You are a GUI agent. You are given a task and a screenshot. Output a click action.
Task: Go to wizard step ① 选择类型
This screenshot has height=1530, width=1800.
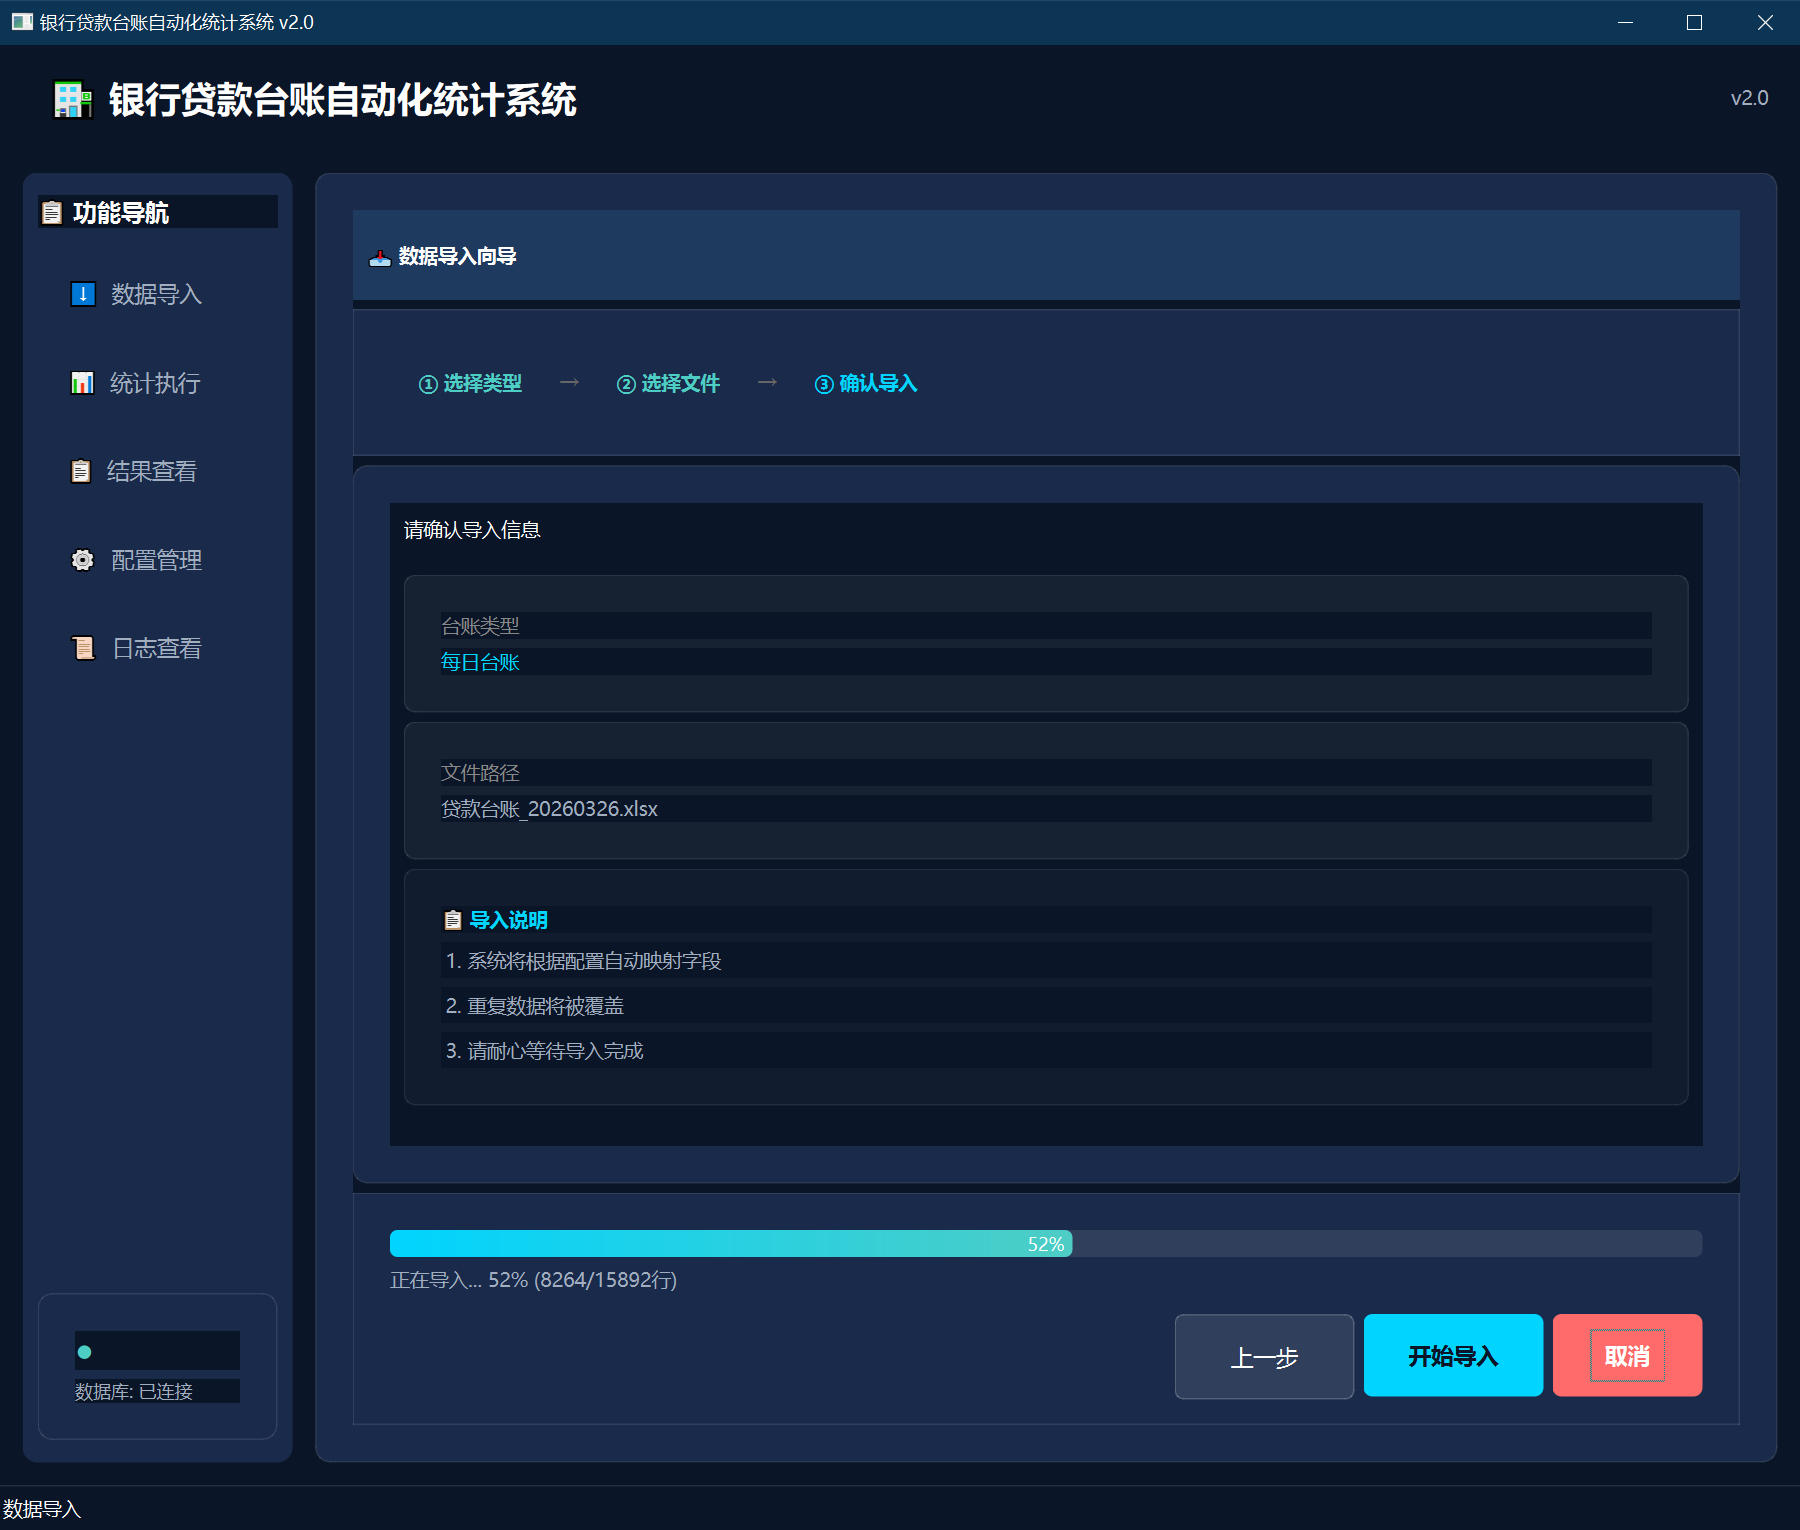tap(470, 384)
